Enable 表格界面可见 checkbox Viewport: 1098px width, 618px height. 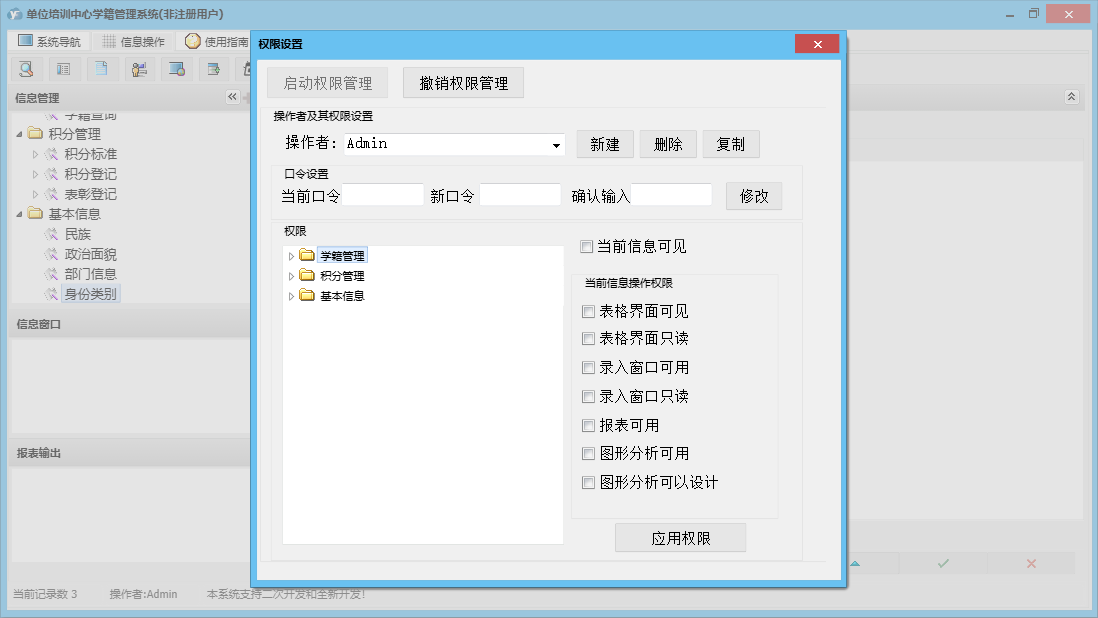coord(588,311)
